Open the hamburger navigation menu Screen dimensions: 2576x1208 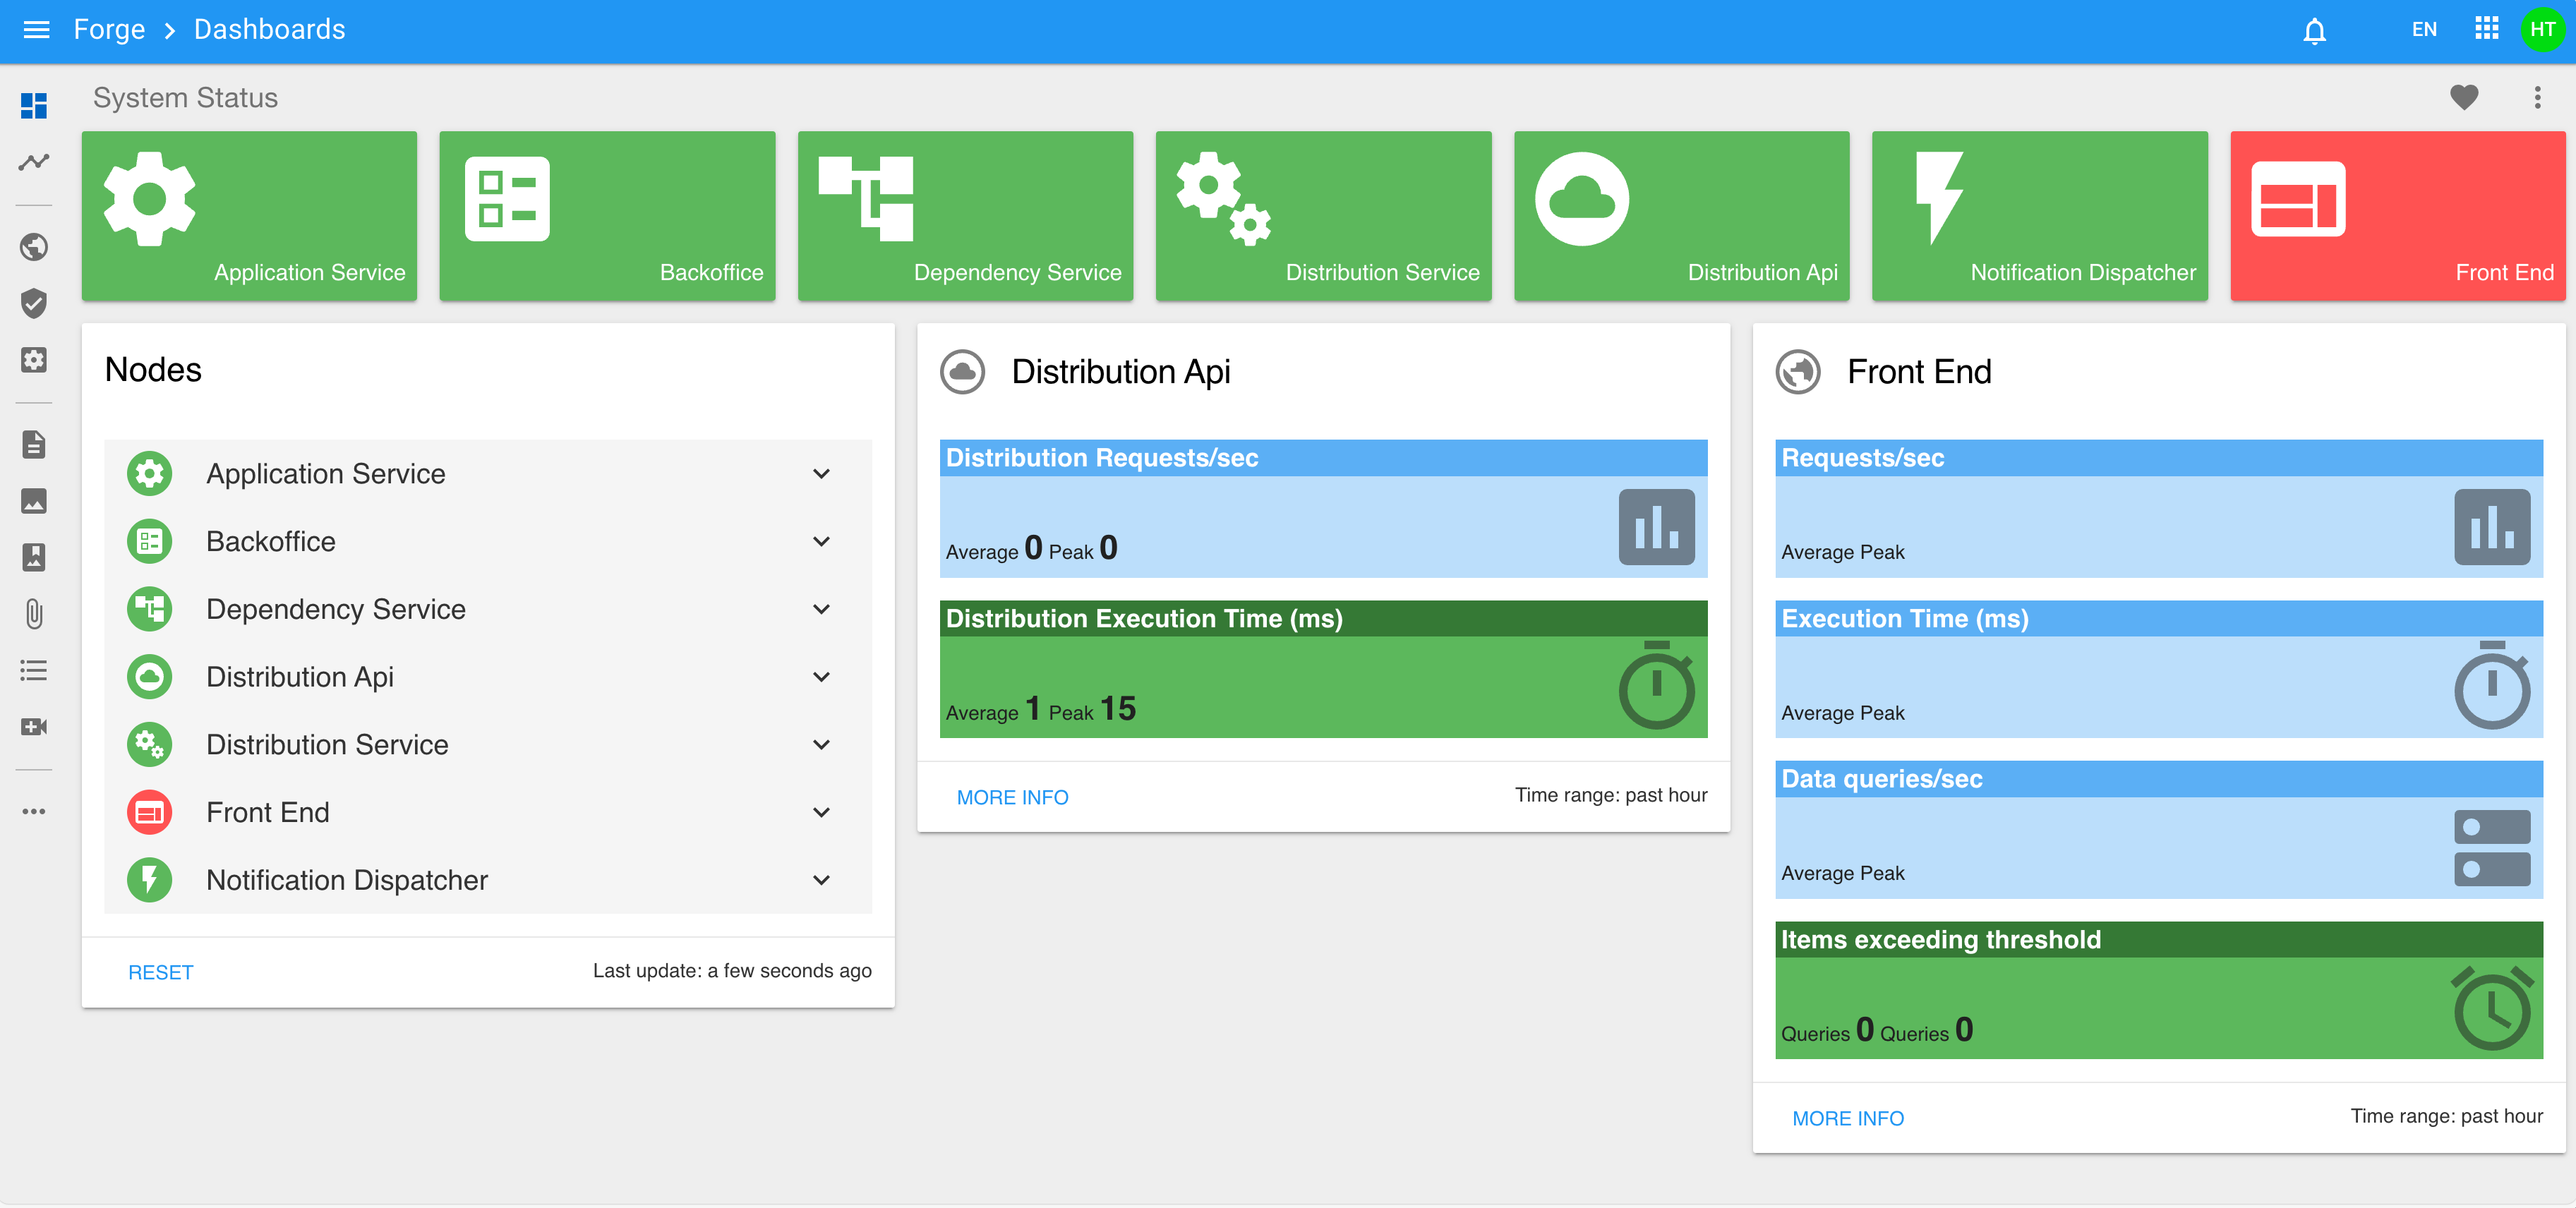coord(36,30)
